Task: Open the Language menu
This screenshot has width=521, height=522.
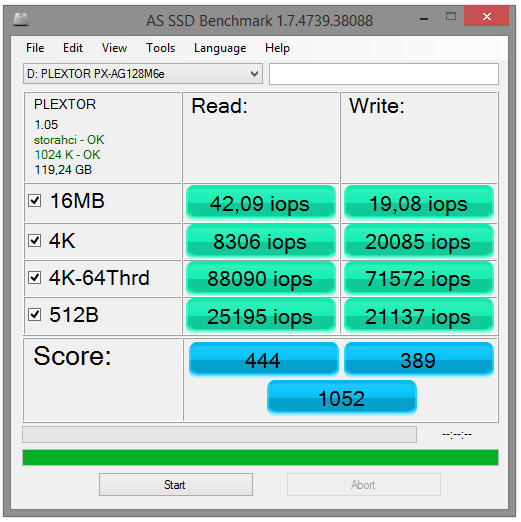Action: 220,48
